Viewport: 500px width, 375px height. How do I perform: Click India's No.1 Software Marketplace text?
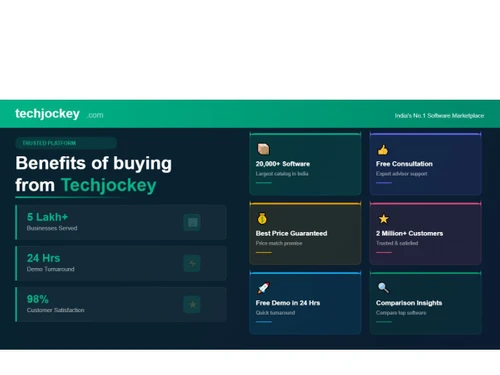pos(439,116)
